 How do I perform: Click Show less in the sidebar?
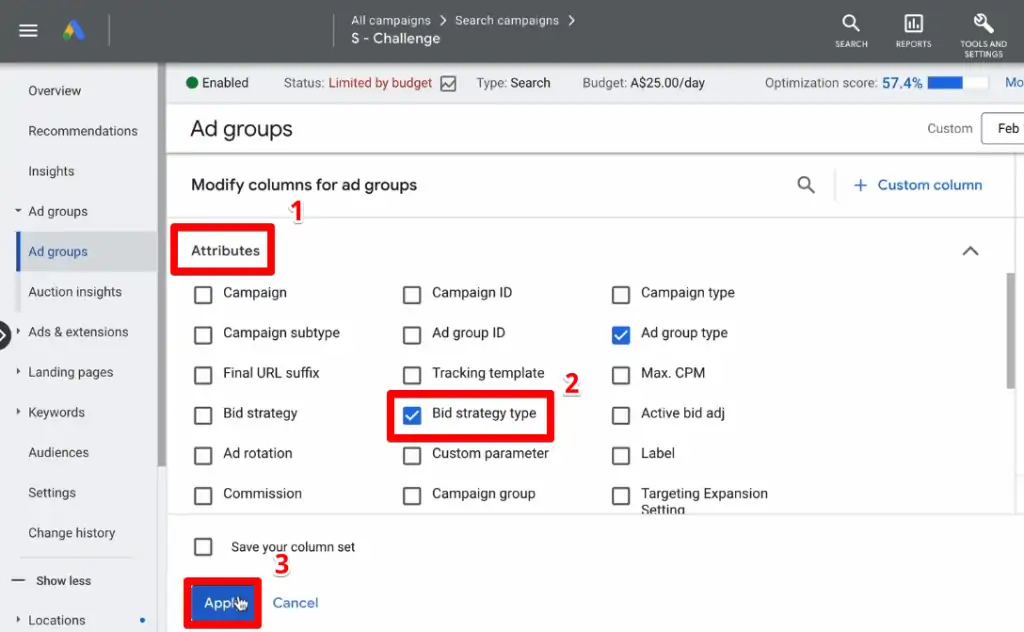[x=64, y=580]
